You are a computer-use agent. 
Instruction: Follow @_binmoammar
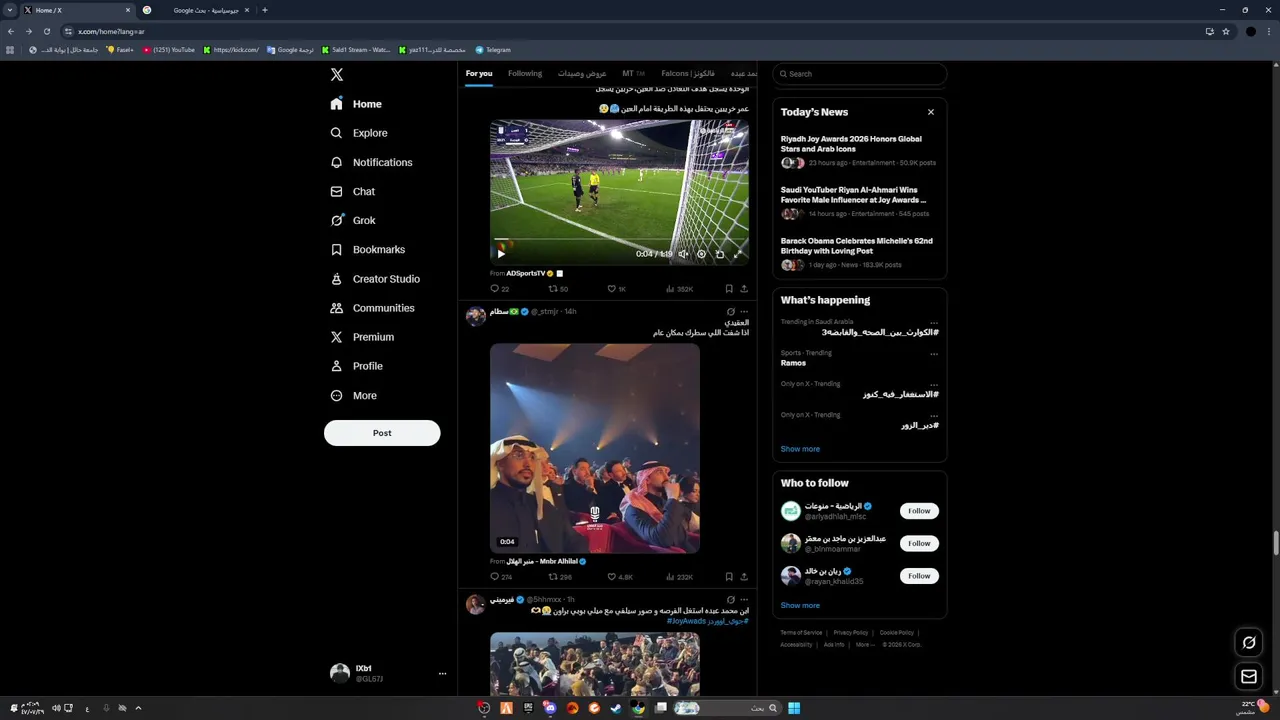pos(919,543)
